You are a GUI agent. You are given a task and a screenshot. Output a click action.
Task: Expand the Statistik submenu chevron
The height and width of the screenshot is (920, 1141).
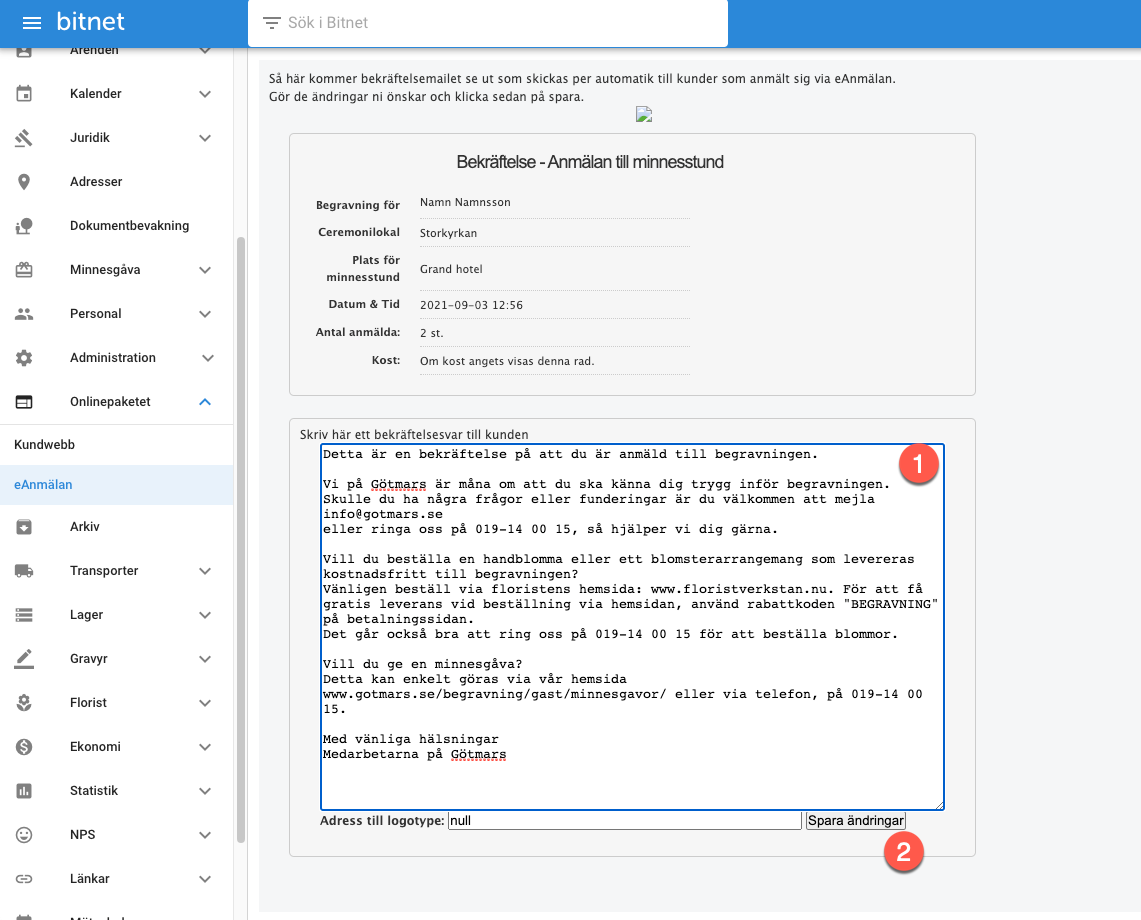(205, 791)
